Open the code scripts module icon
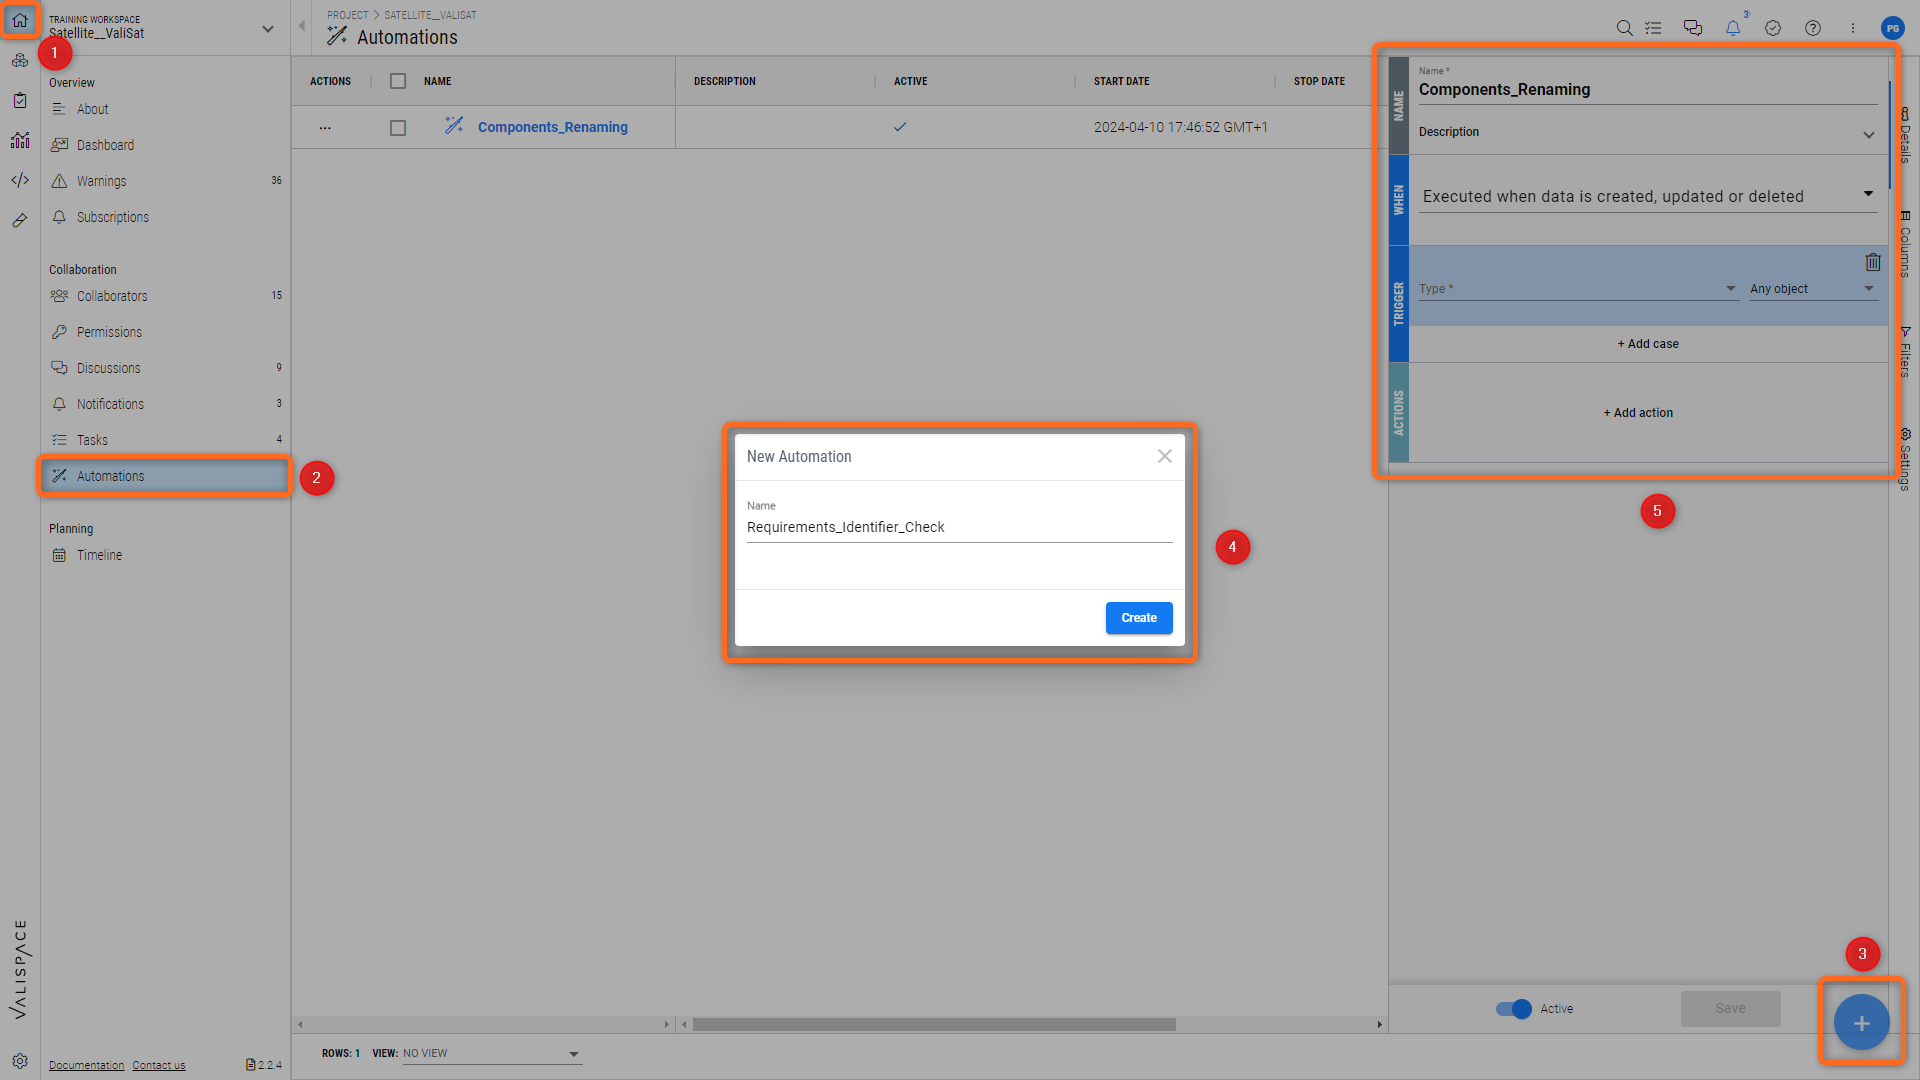 pyautogui.click(x=20, y=180)
